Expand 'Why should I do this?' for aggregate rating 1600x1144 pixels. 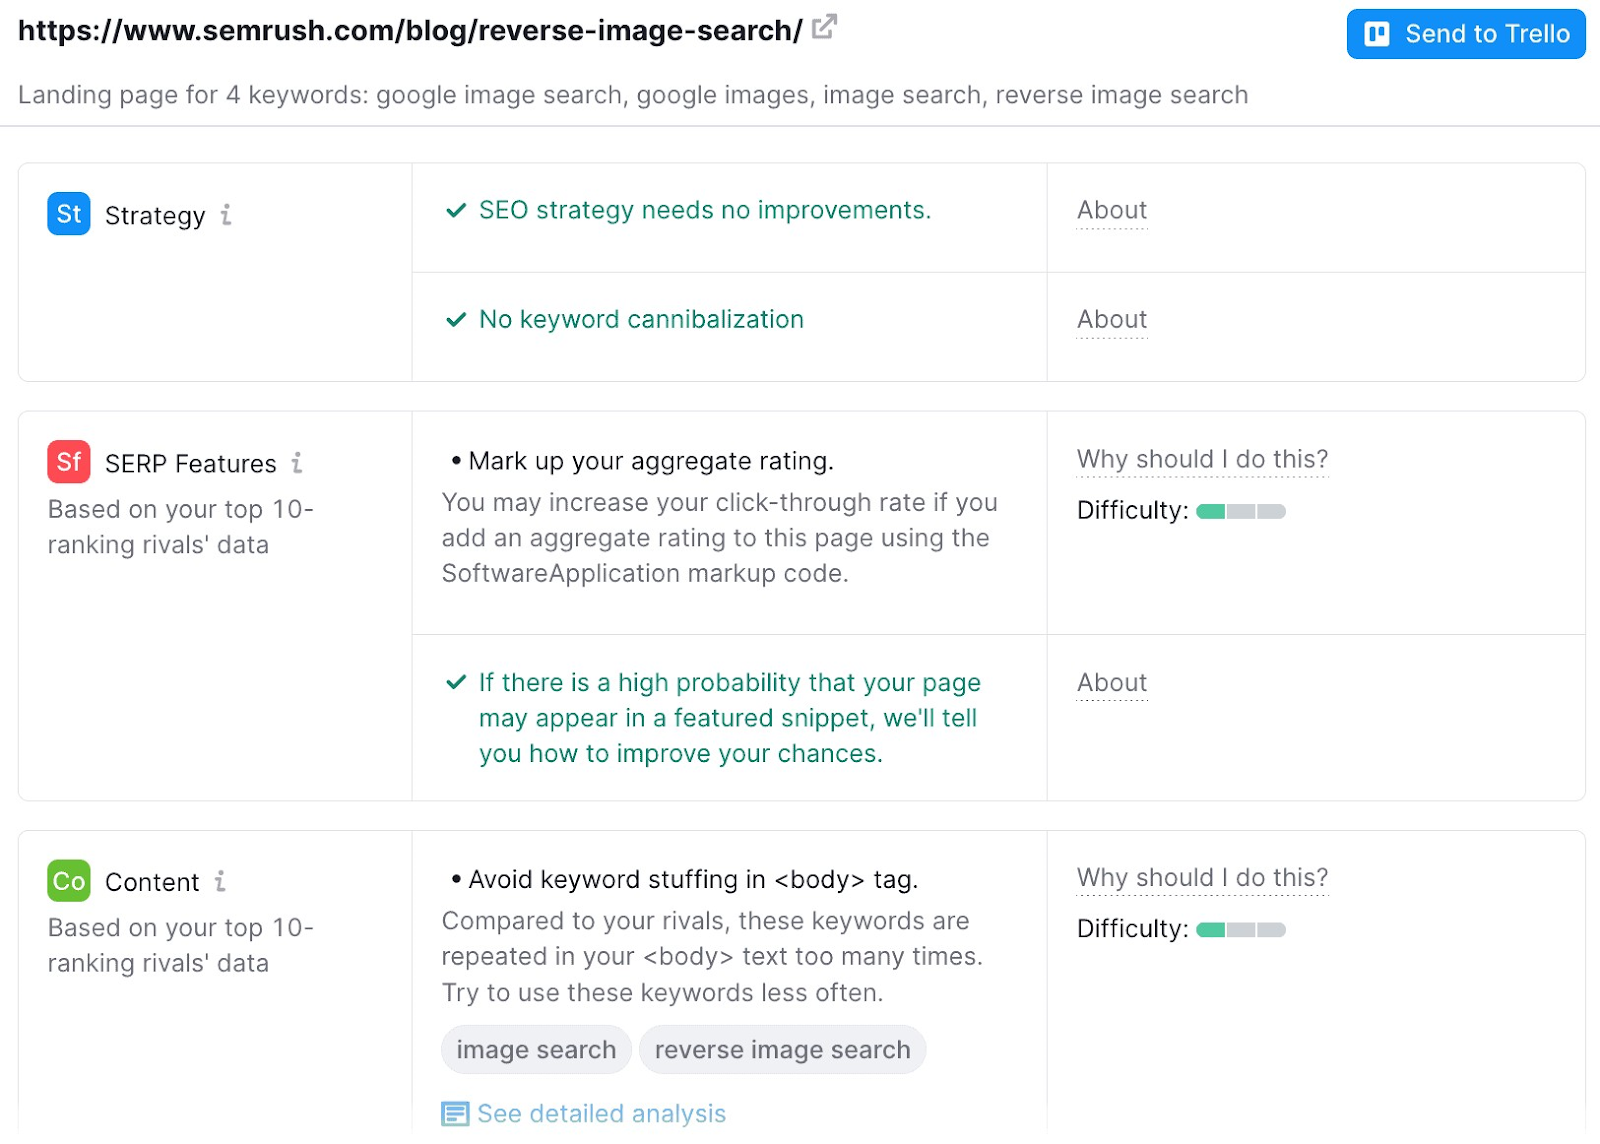(1202, 460)
